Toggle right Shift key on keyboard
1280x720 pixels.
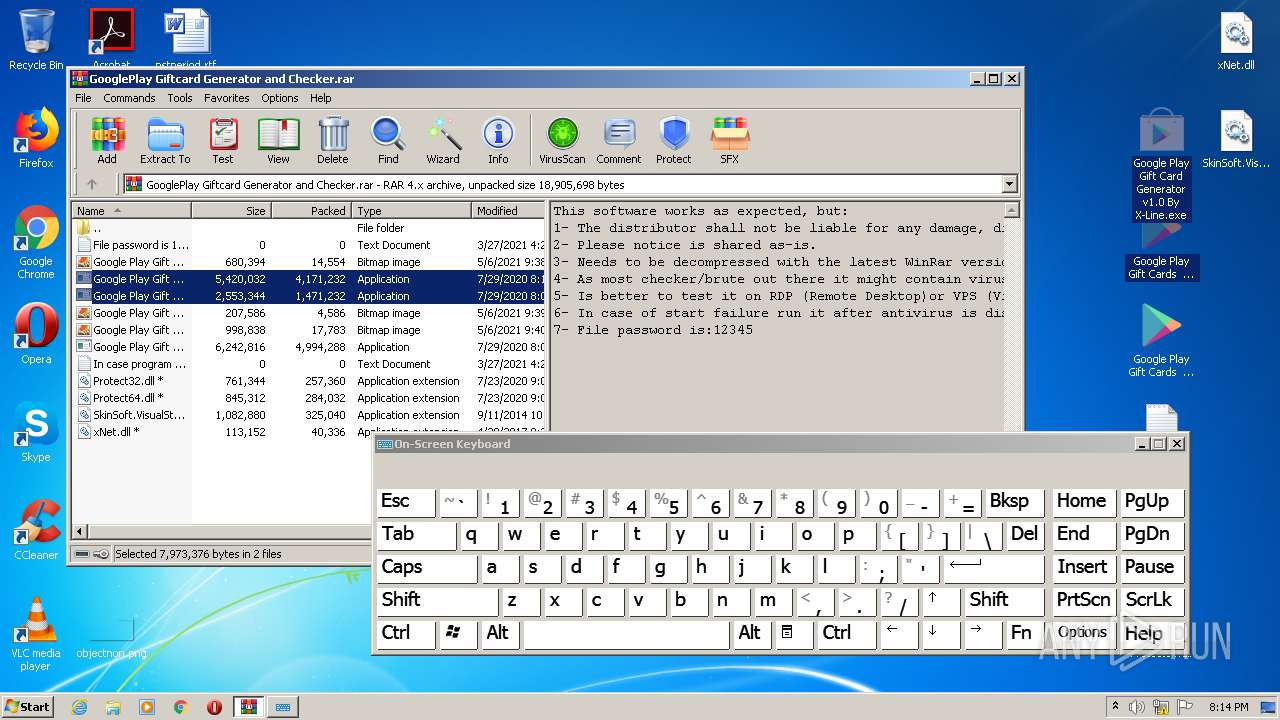coord(1005,601)
